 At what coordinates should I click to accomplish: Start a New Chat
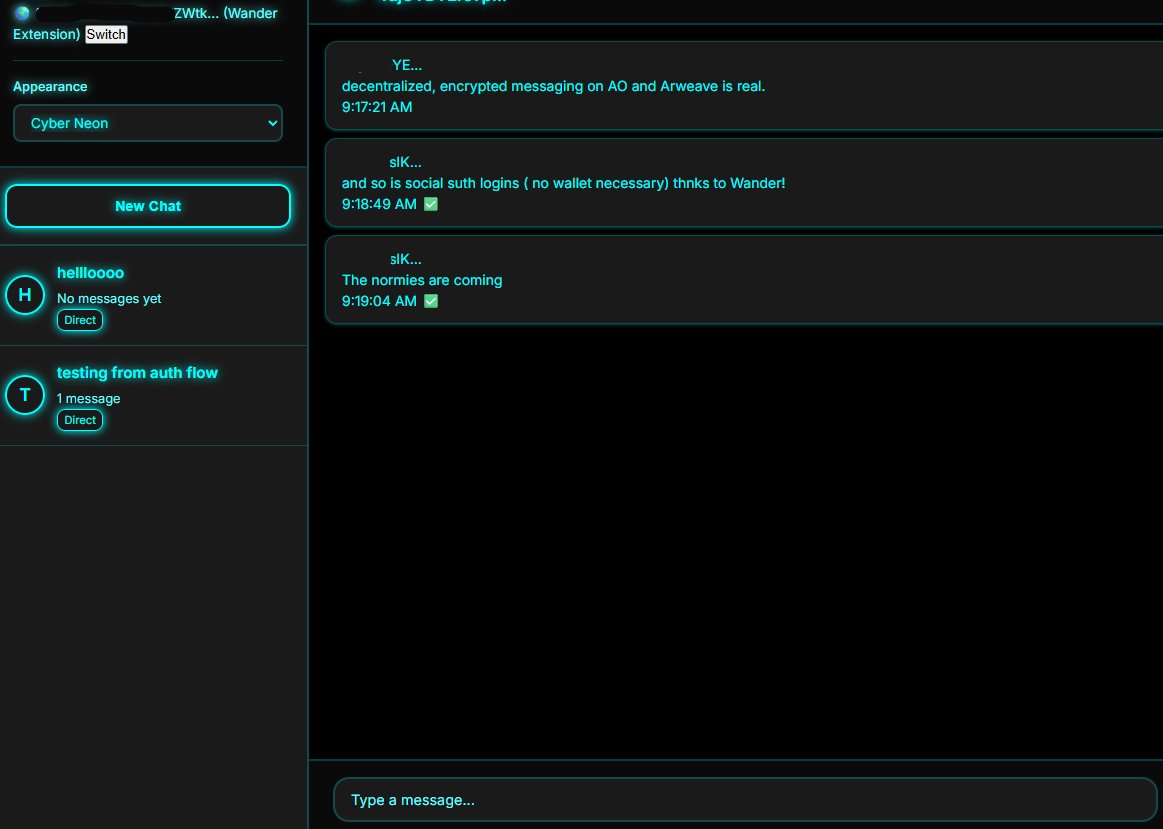click(148, 206)
